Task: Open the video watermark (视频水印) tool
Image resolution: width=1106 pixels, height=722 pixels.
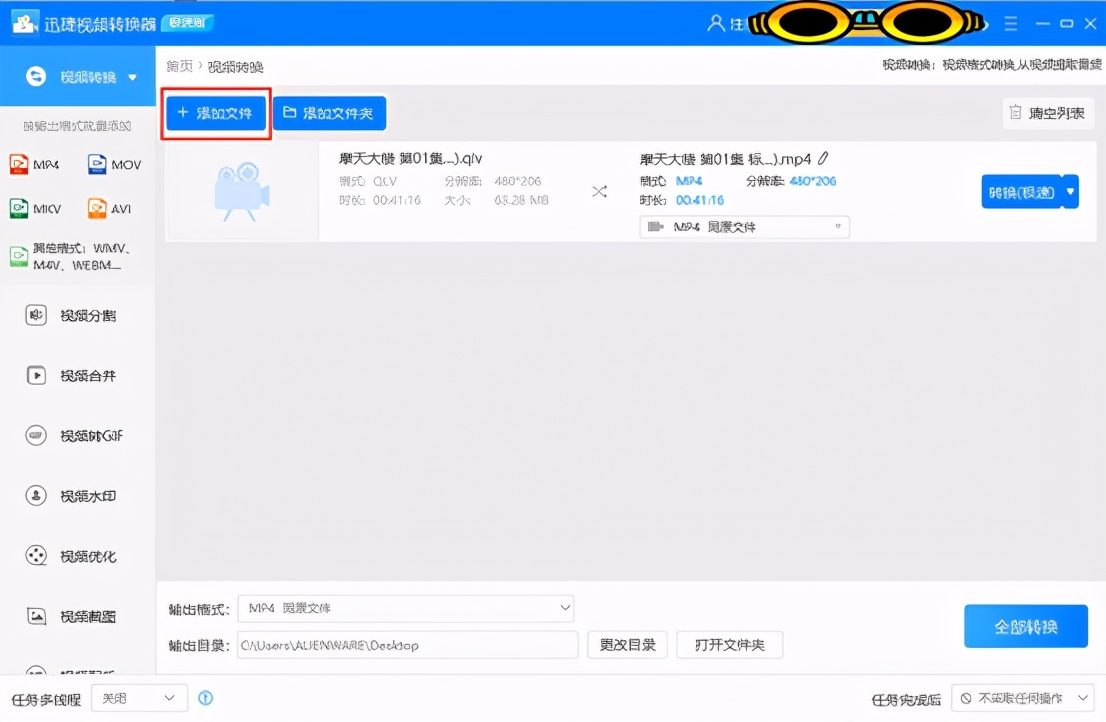Action: pyautogui.click(x=70, y=496)
